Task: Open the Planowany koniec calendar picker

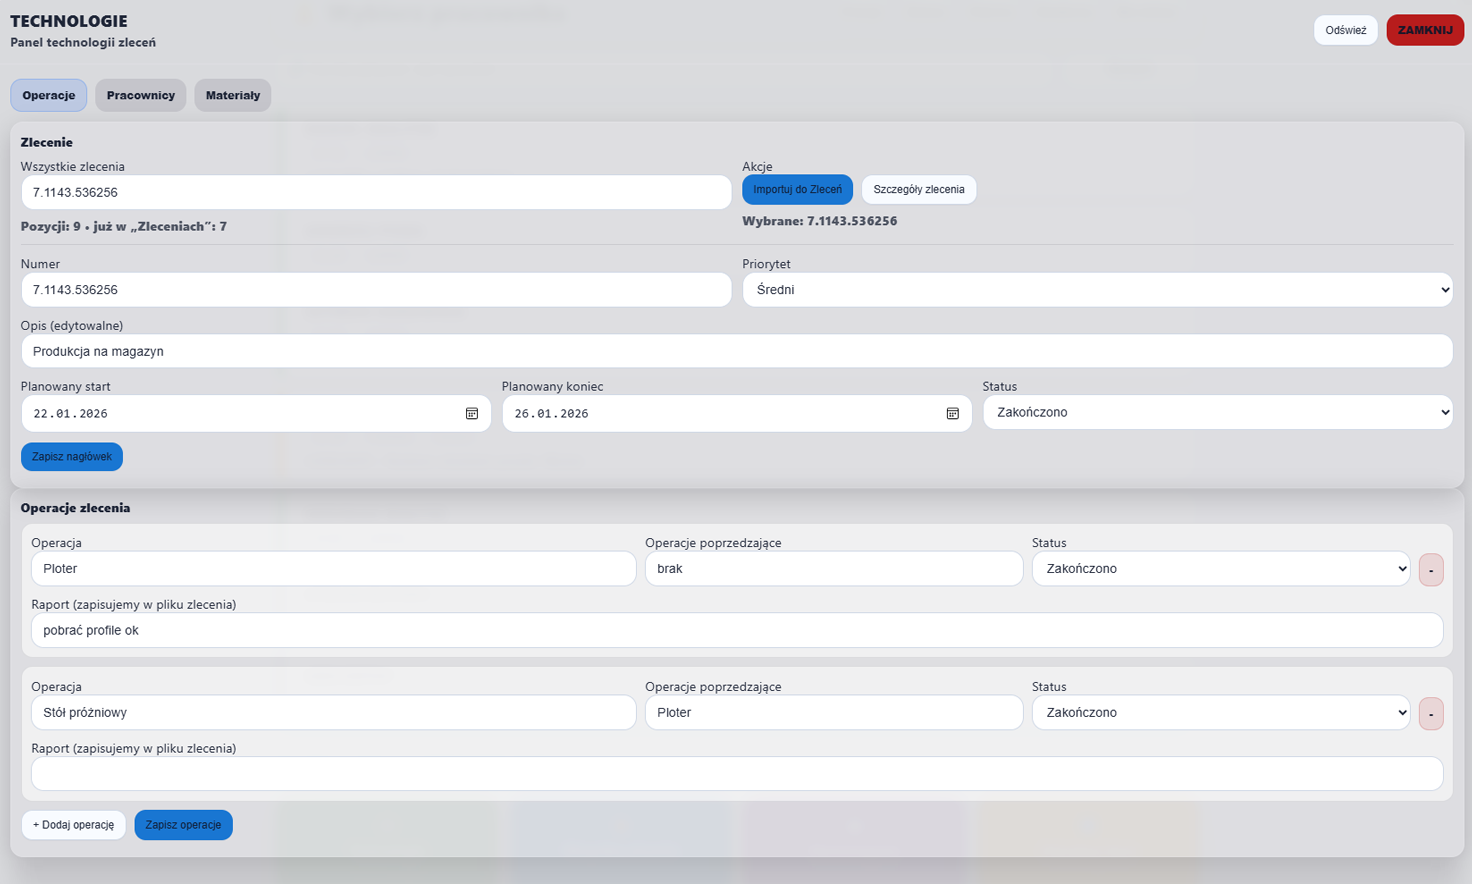Action: click(x=952, y=414)
